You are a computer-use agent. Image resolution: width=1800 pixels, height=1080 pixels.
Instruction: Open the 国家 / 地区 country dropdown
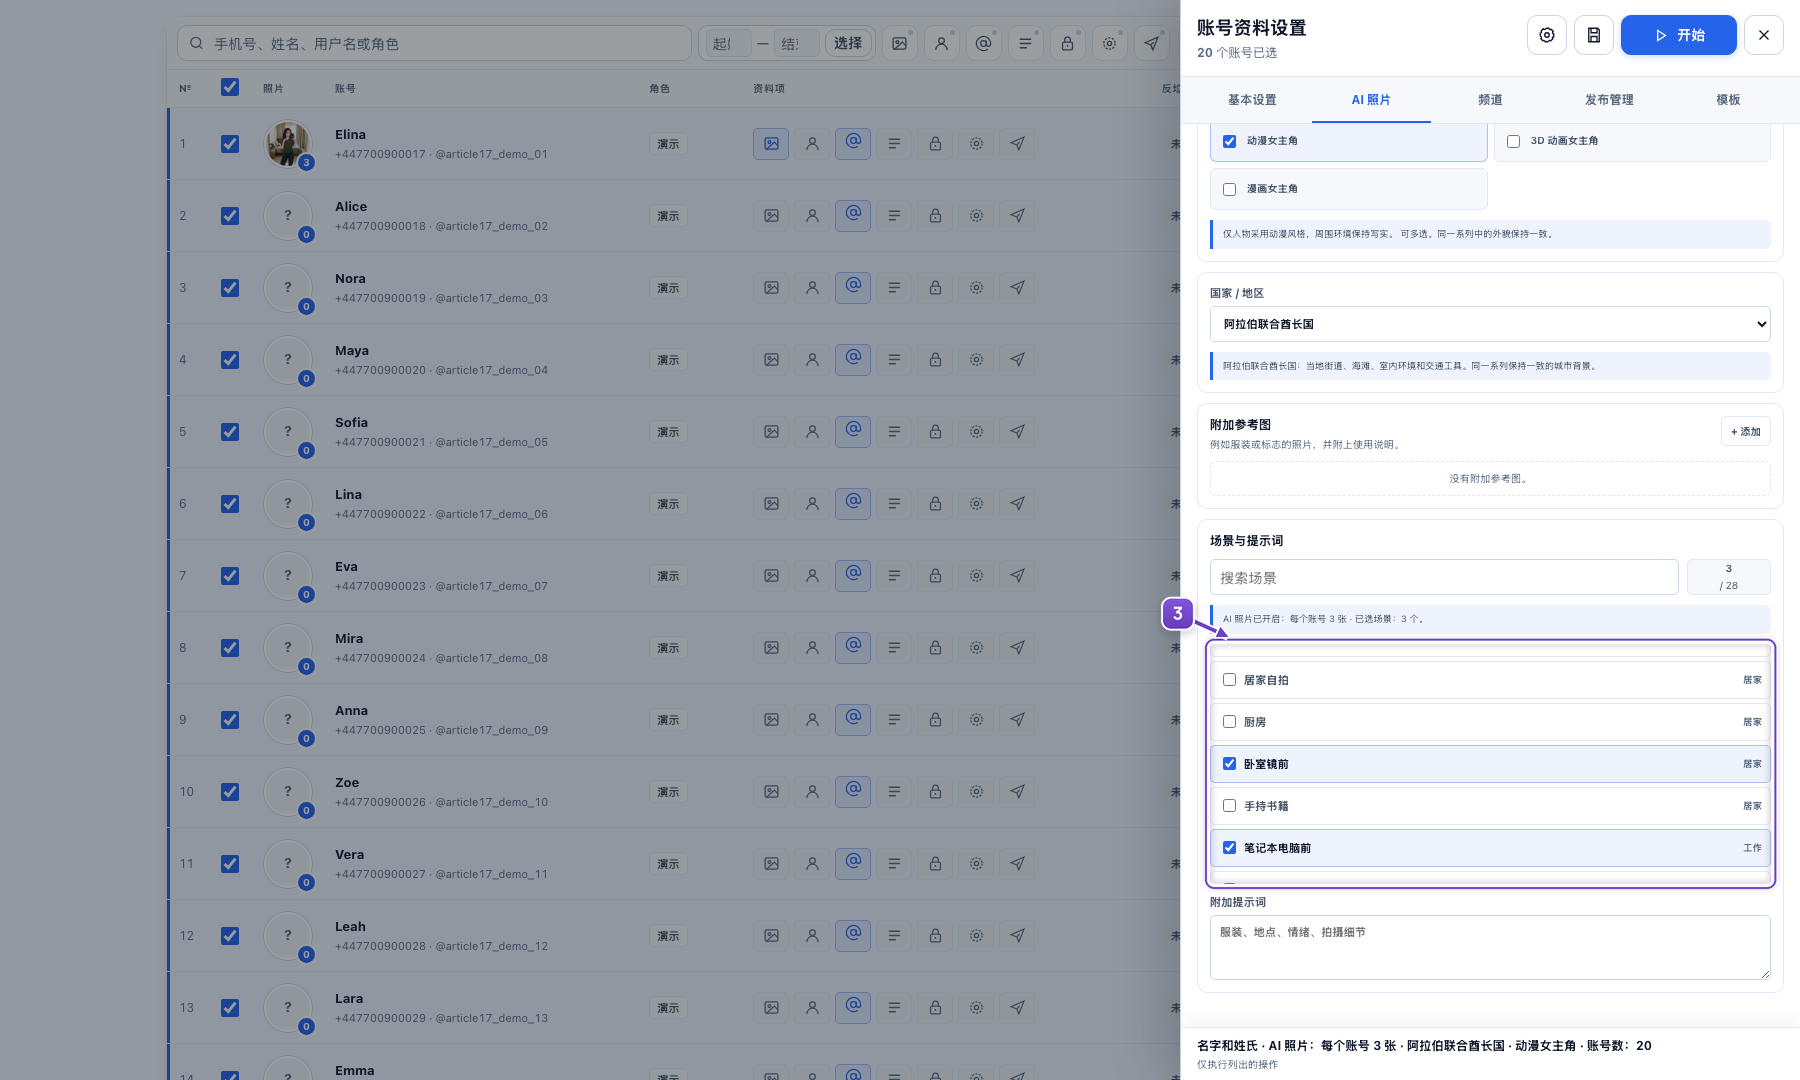(x=1490, y=324)
